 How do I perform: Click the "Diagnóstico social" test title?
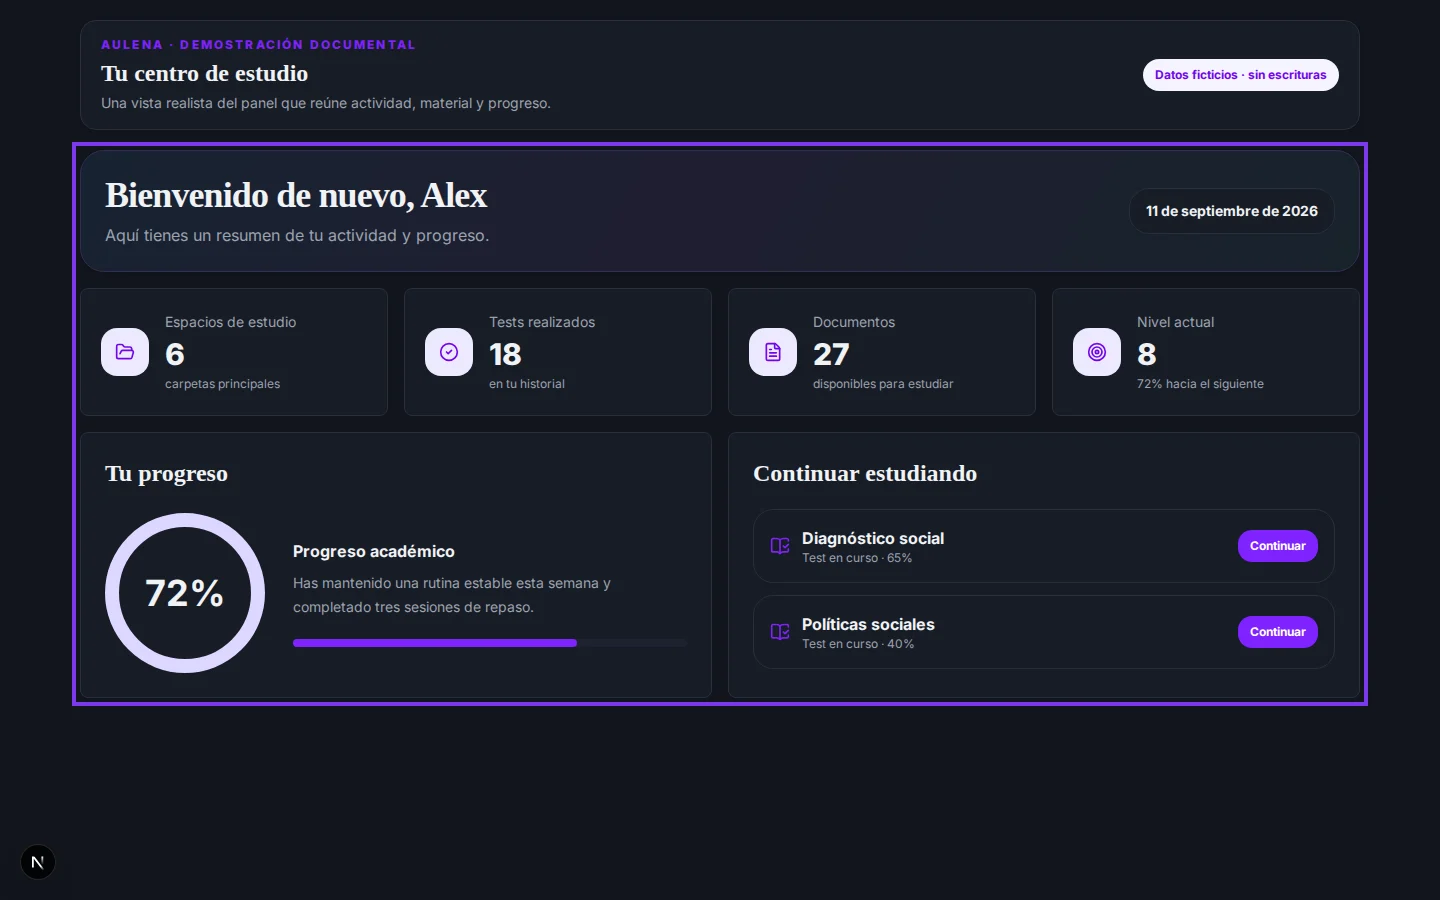point(873,538)
